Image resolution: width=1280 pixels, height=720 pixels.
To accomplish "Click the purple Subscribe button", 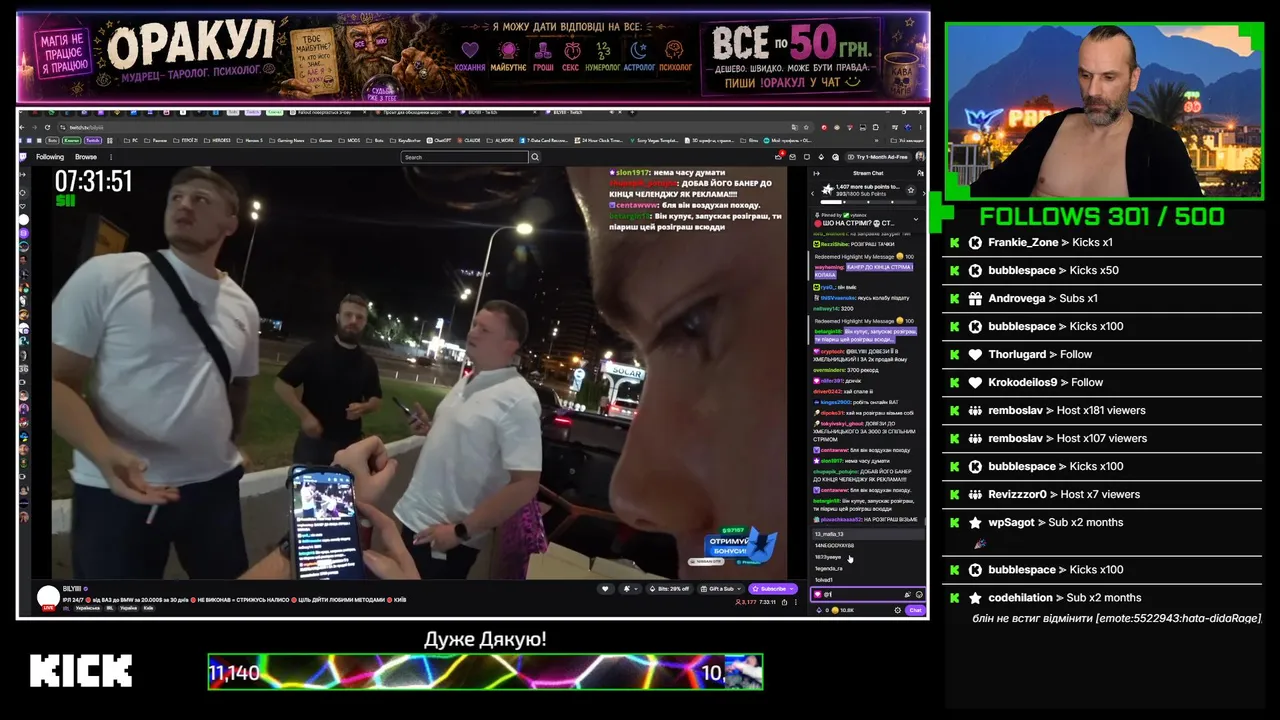I will pos(773,589).
